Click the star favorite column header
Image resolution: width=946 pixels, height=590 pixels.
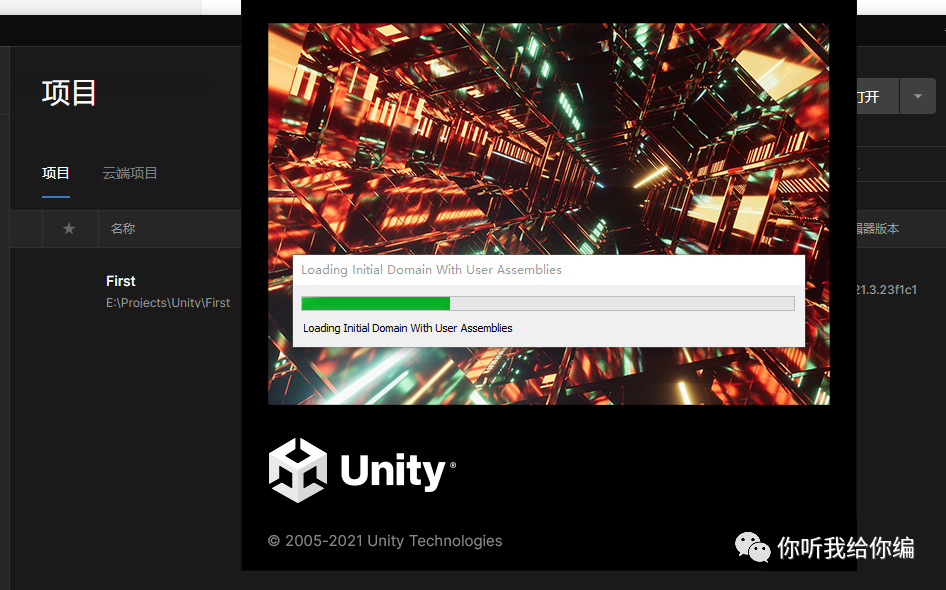[69, 229]
